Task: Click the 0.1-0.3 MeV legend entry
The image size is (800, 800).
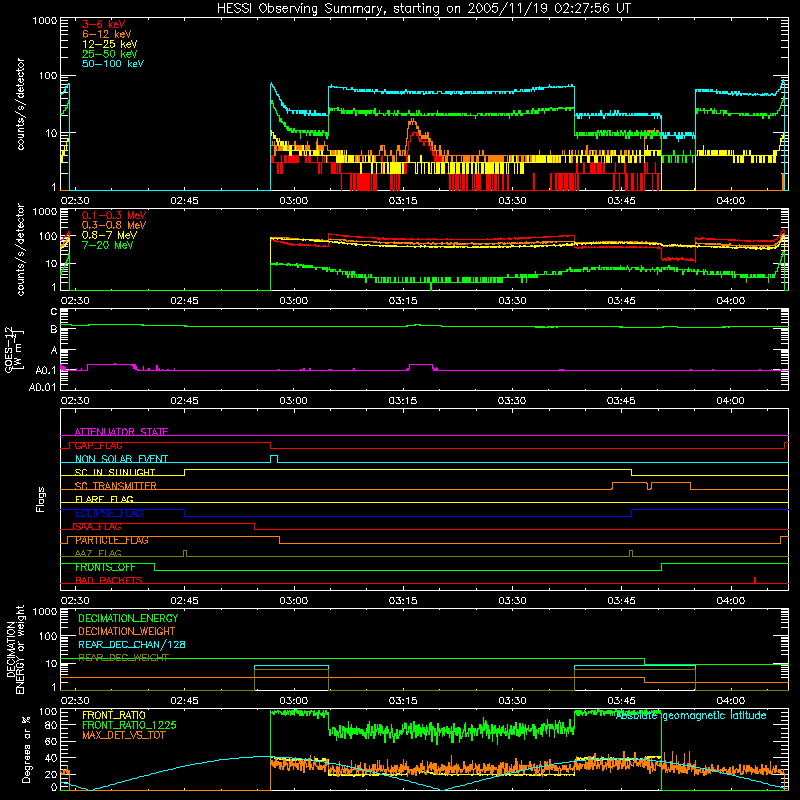Action: click(x=114, y=215)
